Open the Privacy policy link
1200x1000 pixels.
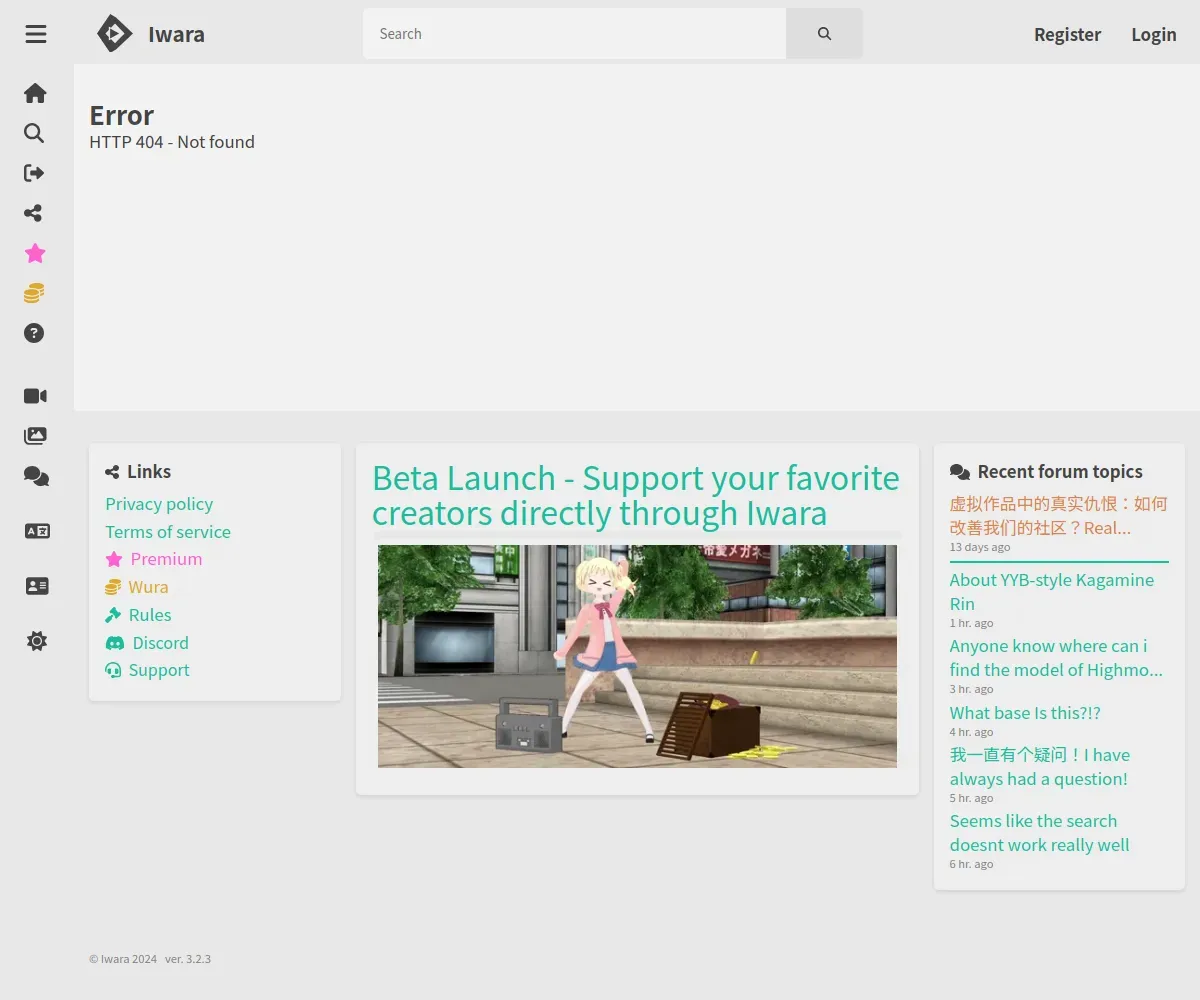click(159, 504)
